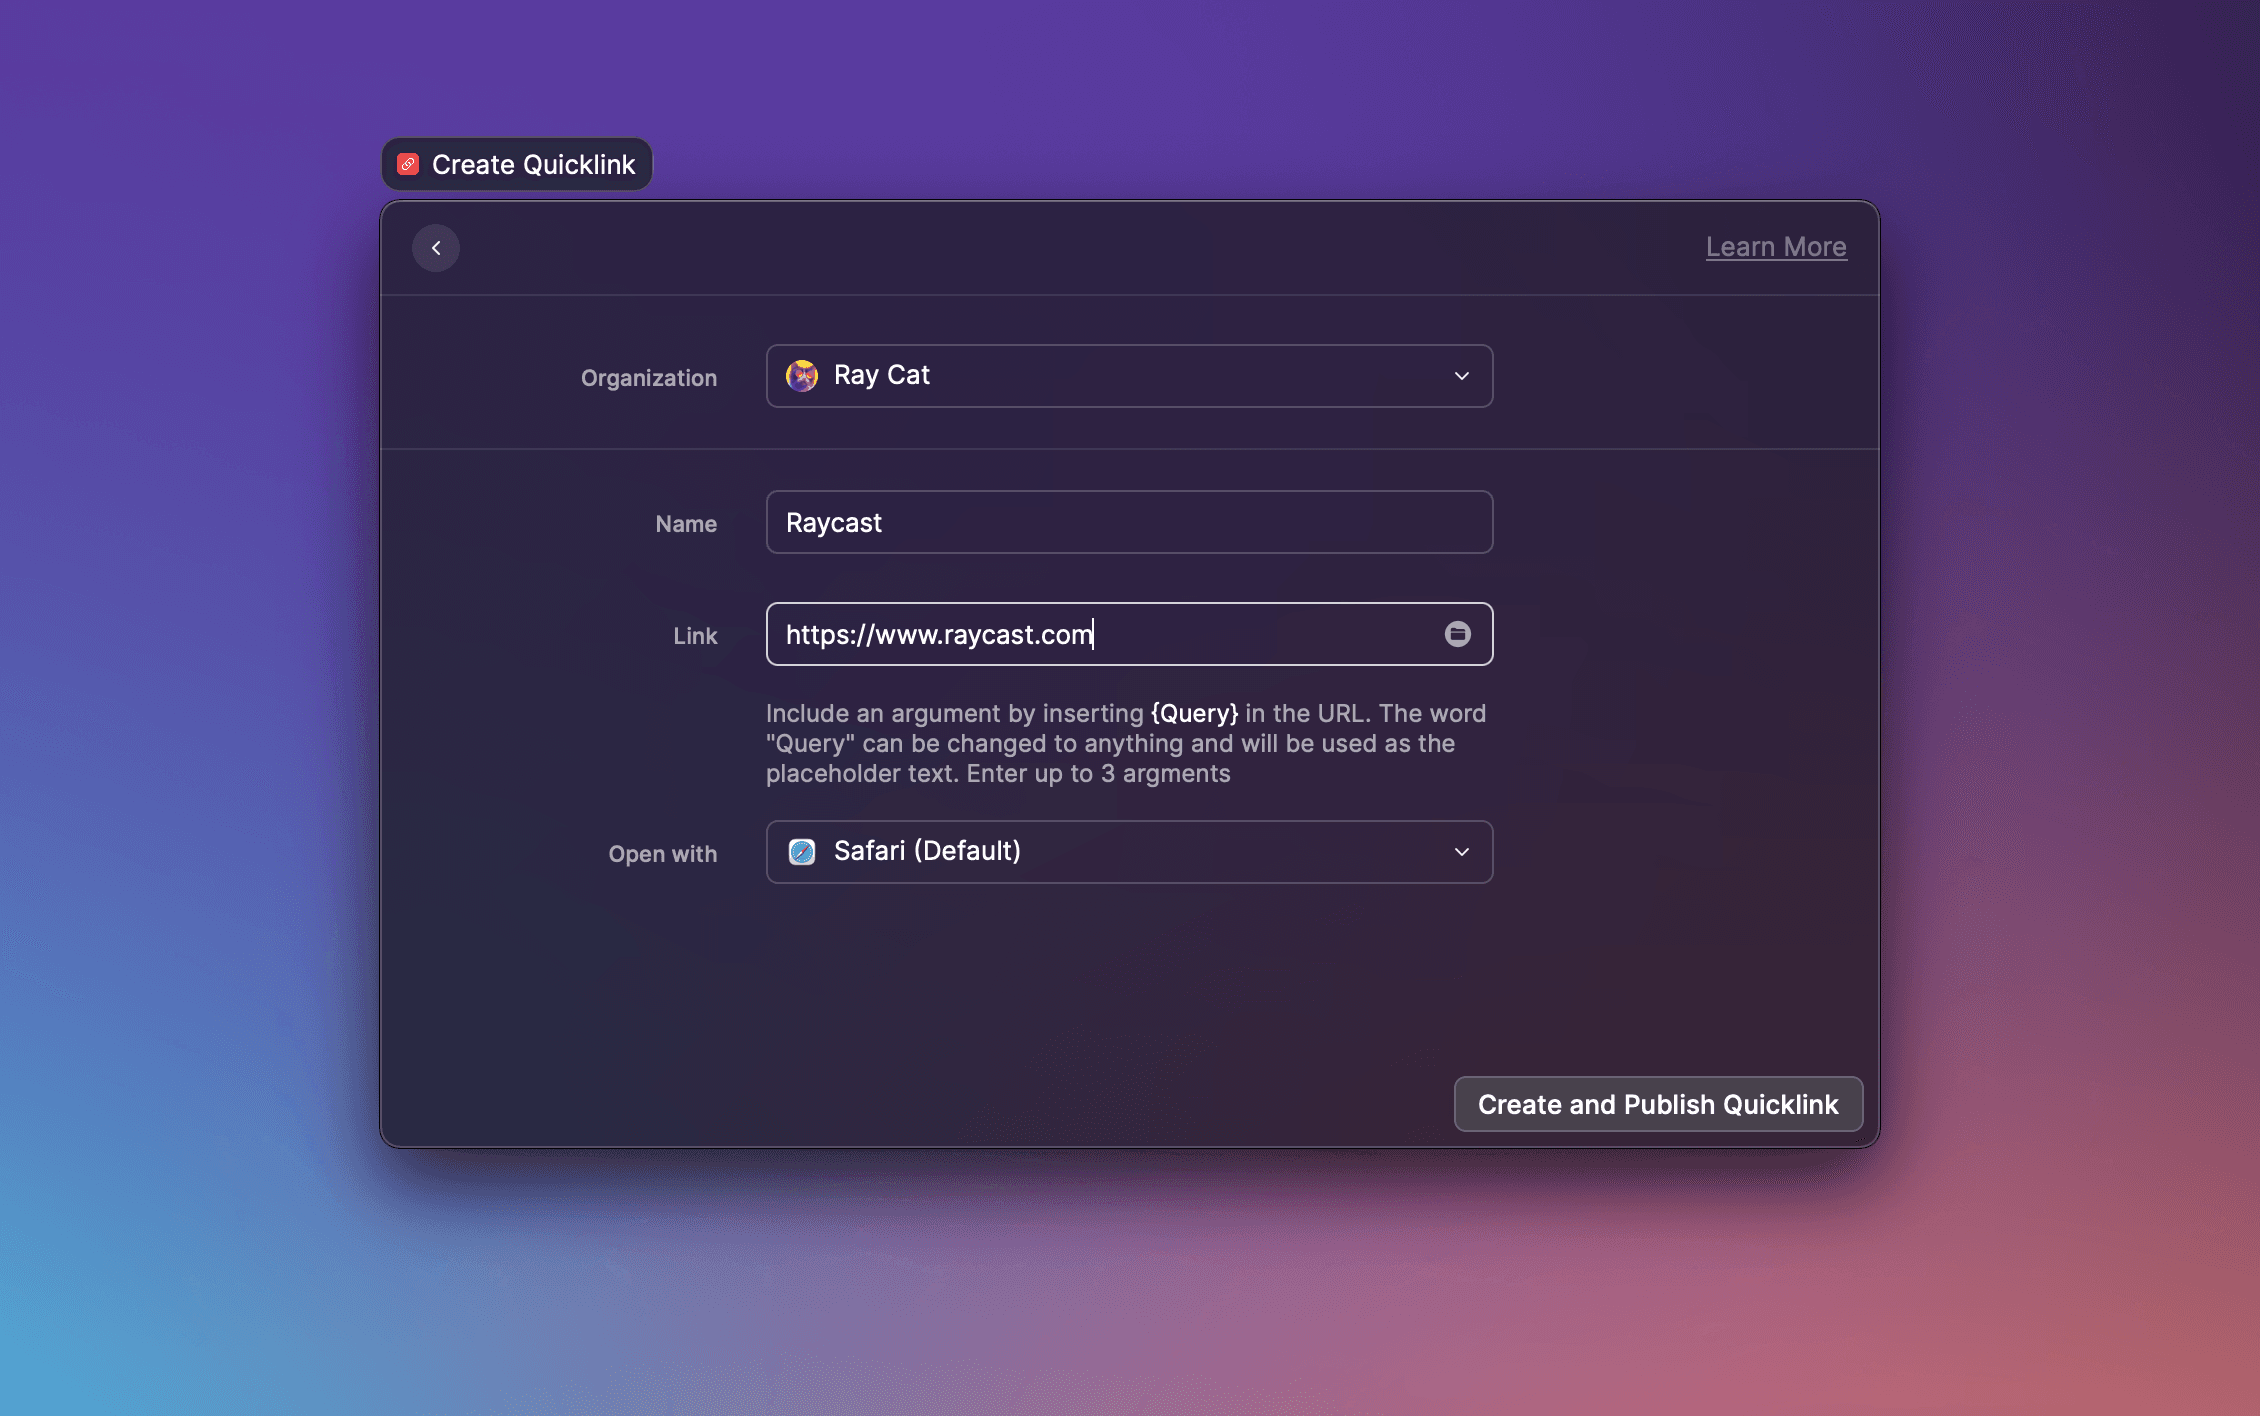Click the Ray Cat avatar in the Organization field

[801, 375]
